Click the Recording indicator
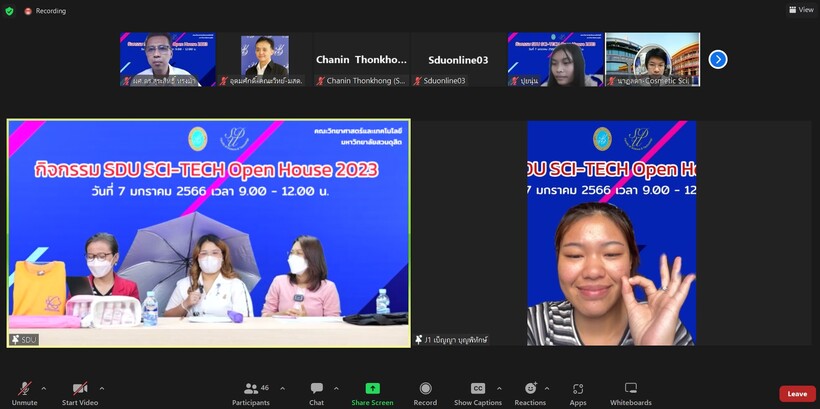This screenshot has width=820, height=409. (45, 11)
